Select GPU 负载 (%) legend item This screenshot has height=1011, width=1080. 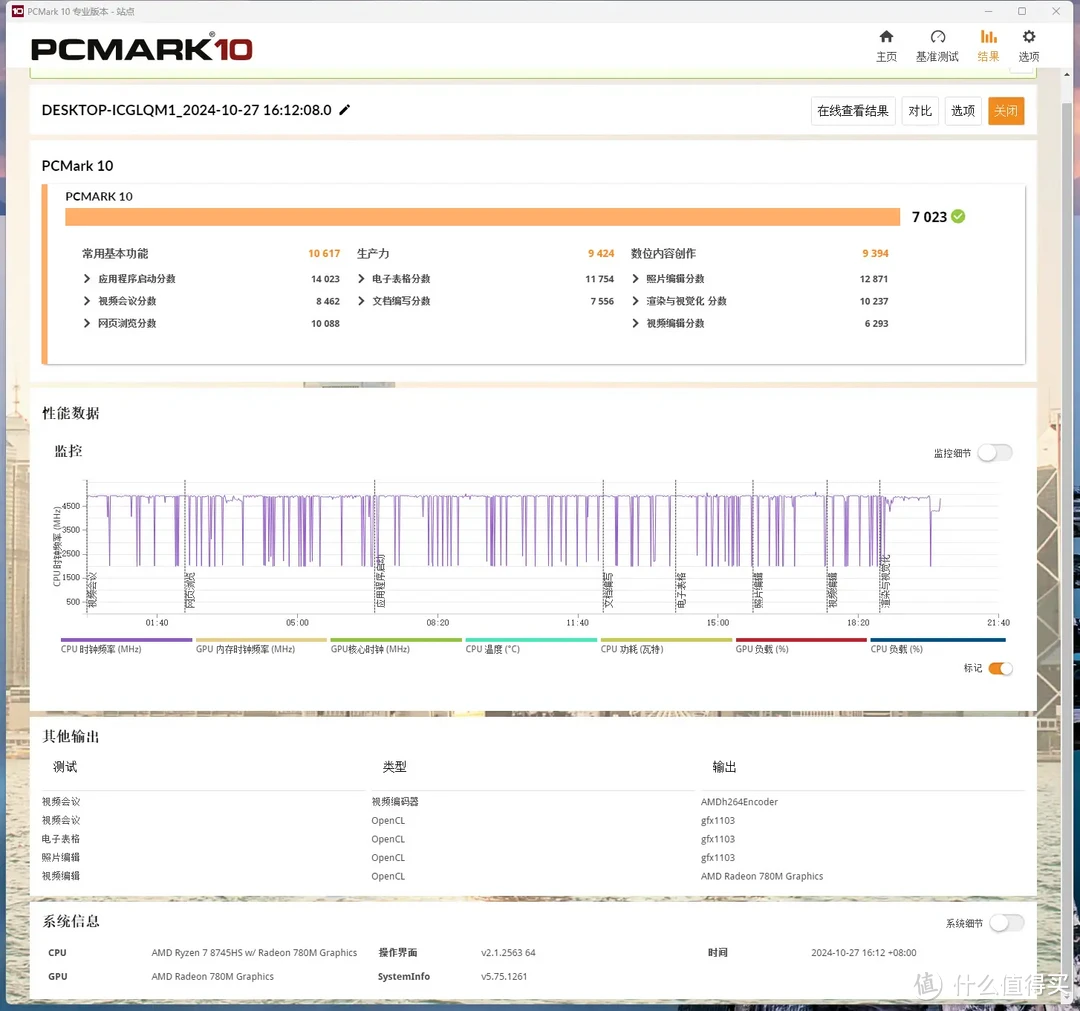801,646
